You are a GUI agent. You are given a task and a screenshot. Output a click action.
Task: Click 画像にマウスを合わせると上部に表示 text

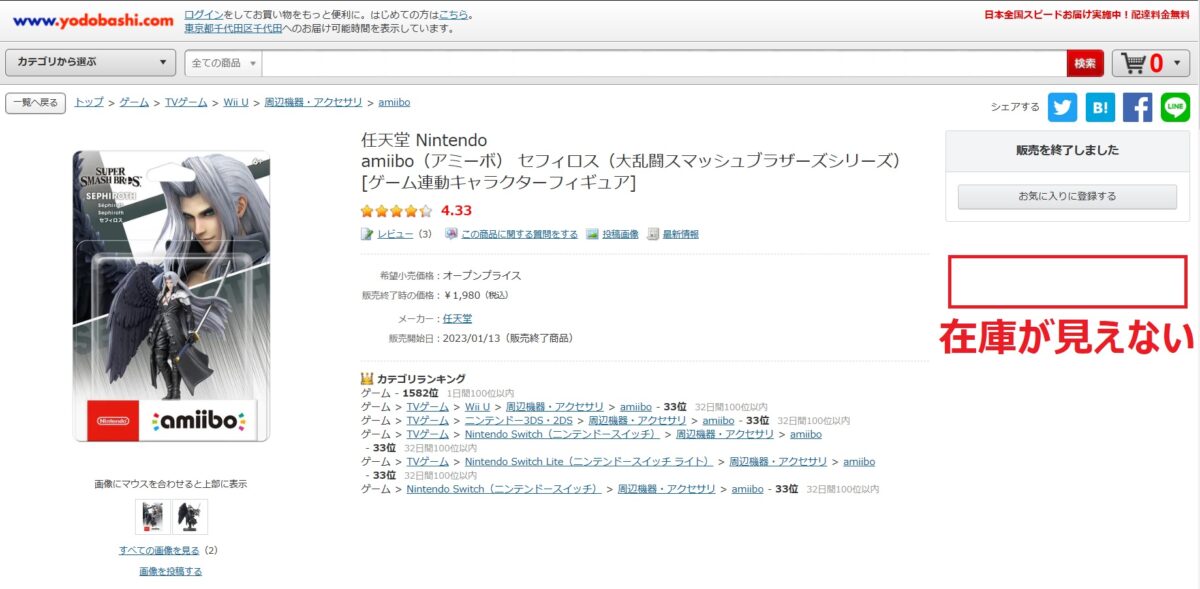(171, 484)
